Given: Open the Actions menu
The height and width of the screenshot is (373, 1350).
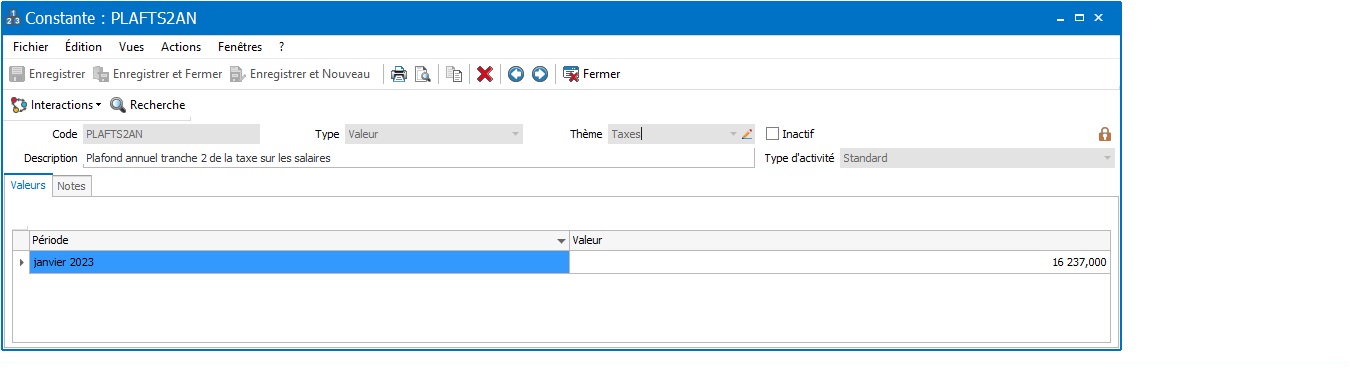Looking at the screenshot, I should tap(181, 47).
